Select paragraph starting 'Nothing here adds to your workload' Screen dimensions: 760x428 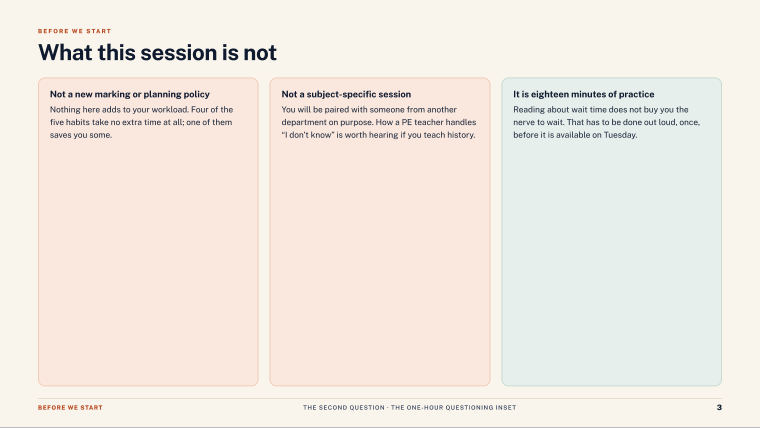point(142,122)
